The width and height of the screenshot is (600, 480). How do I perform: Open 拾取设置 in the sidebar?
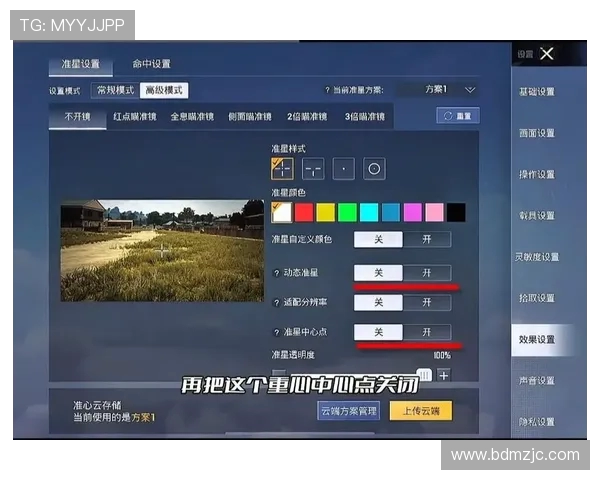point(536,298)
